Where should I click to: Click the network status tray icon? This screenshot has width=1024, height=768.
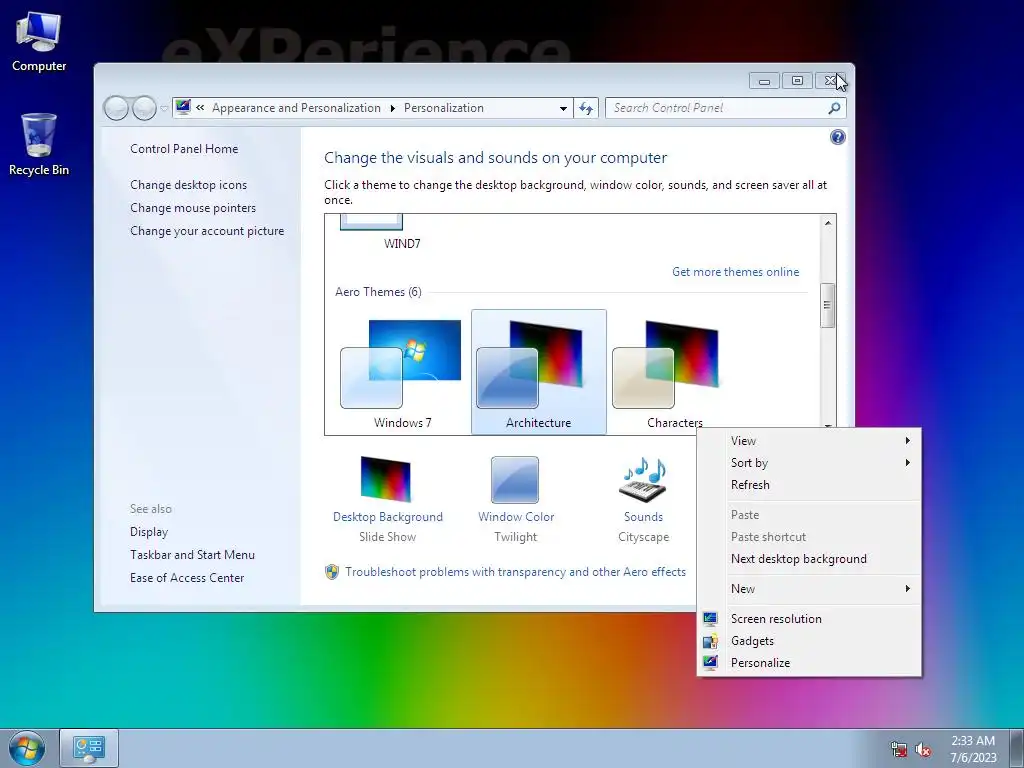point(899,750)
